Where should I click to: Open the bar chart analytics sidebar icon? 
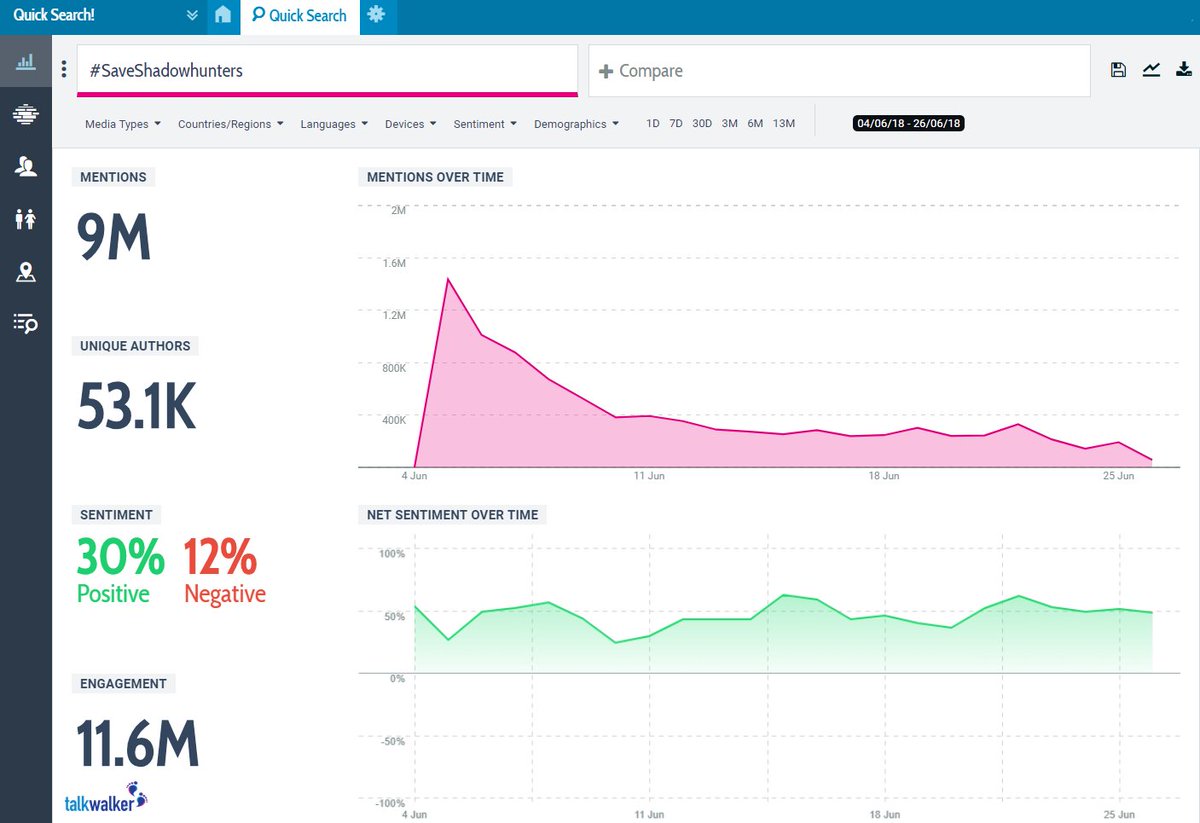26,63
